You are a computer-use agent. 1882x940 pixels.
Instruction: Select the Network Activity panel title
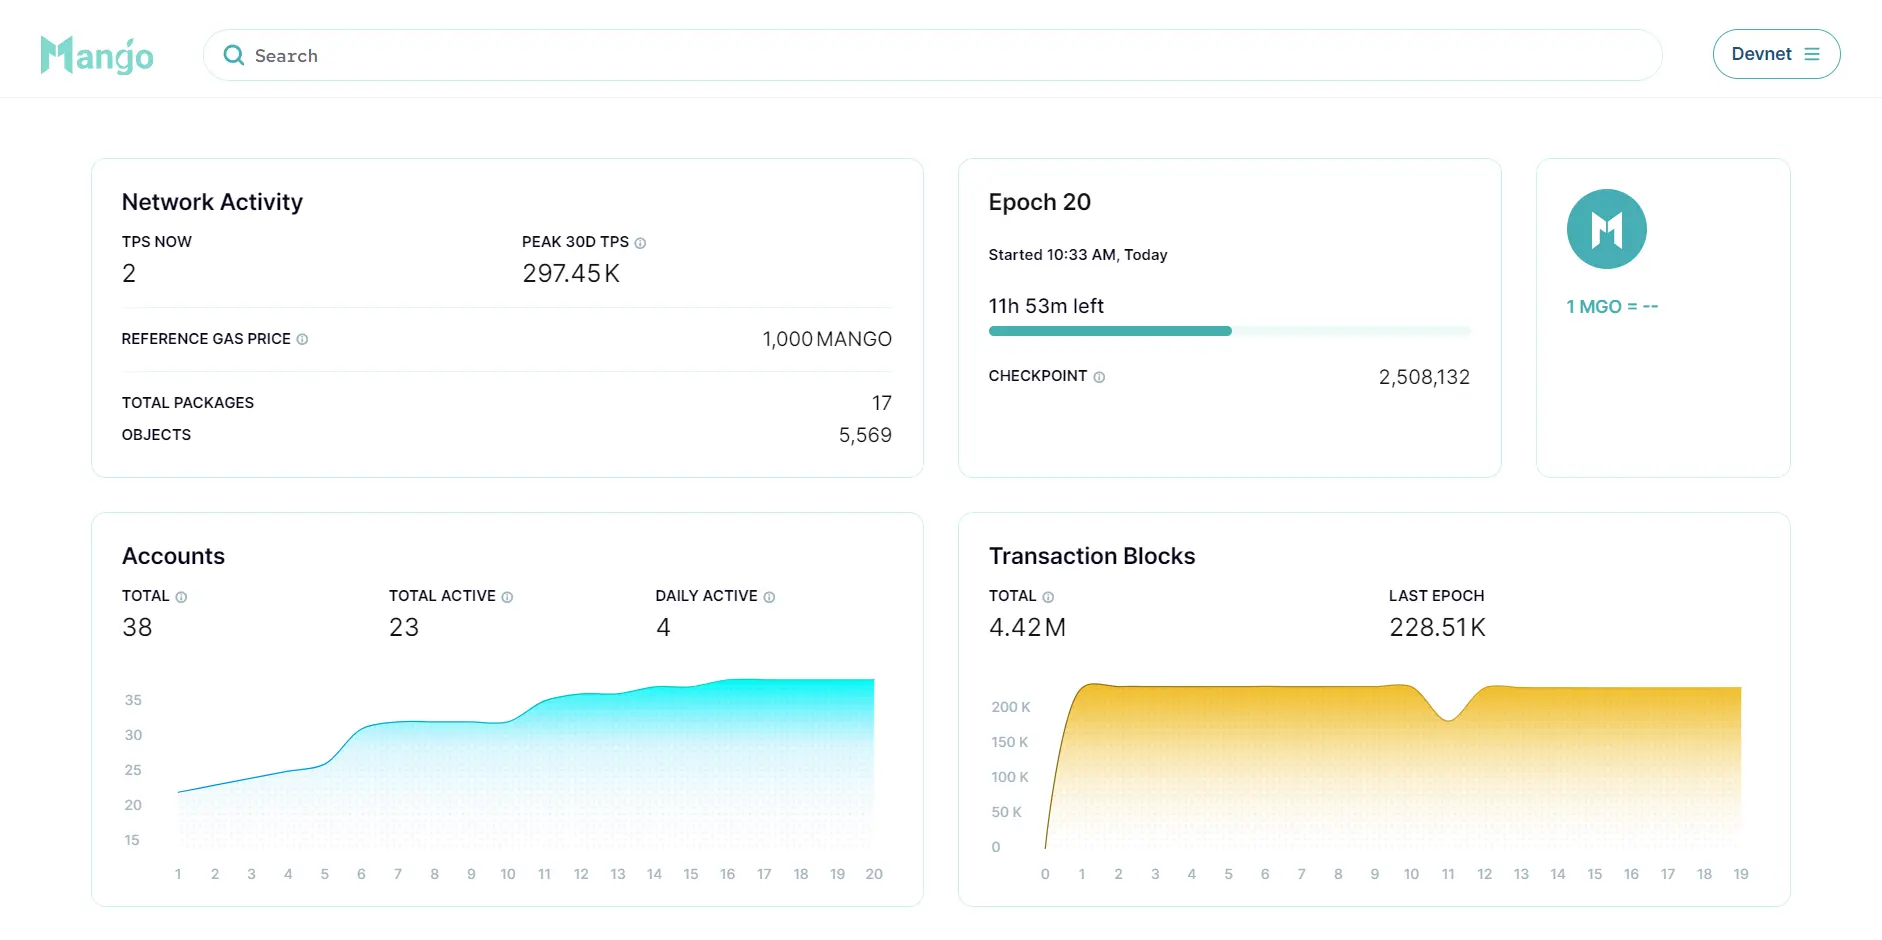[211, 202]
